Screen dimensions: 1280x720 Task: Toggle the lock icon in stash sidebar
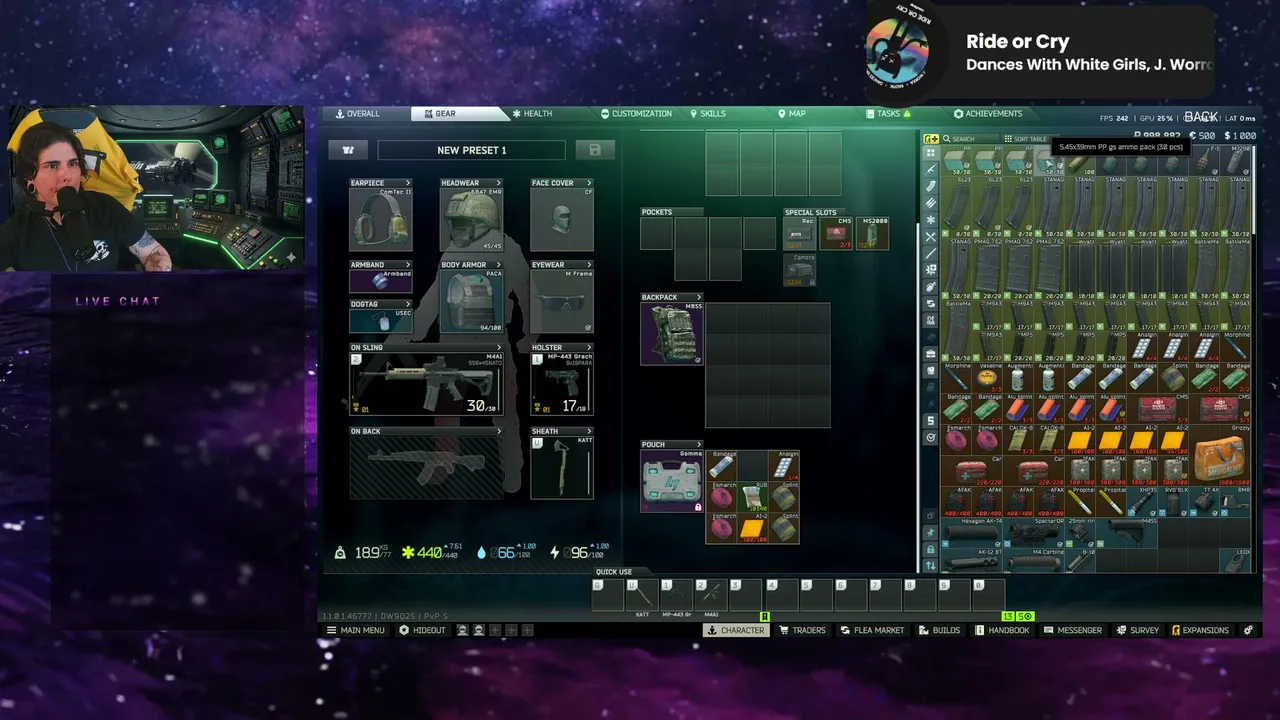coord(931,550)
